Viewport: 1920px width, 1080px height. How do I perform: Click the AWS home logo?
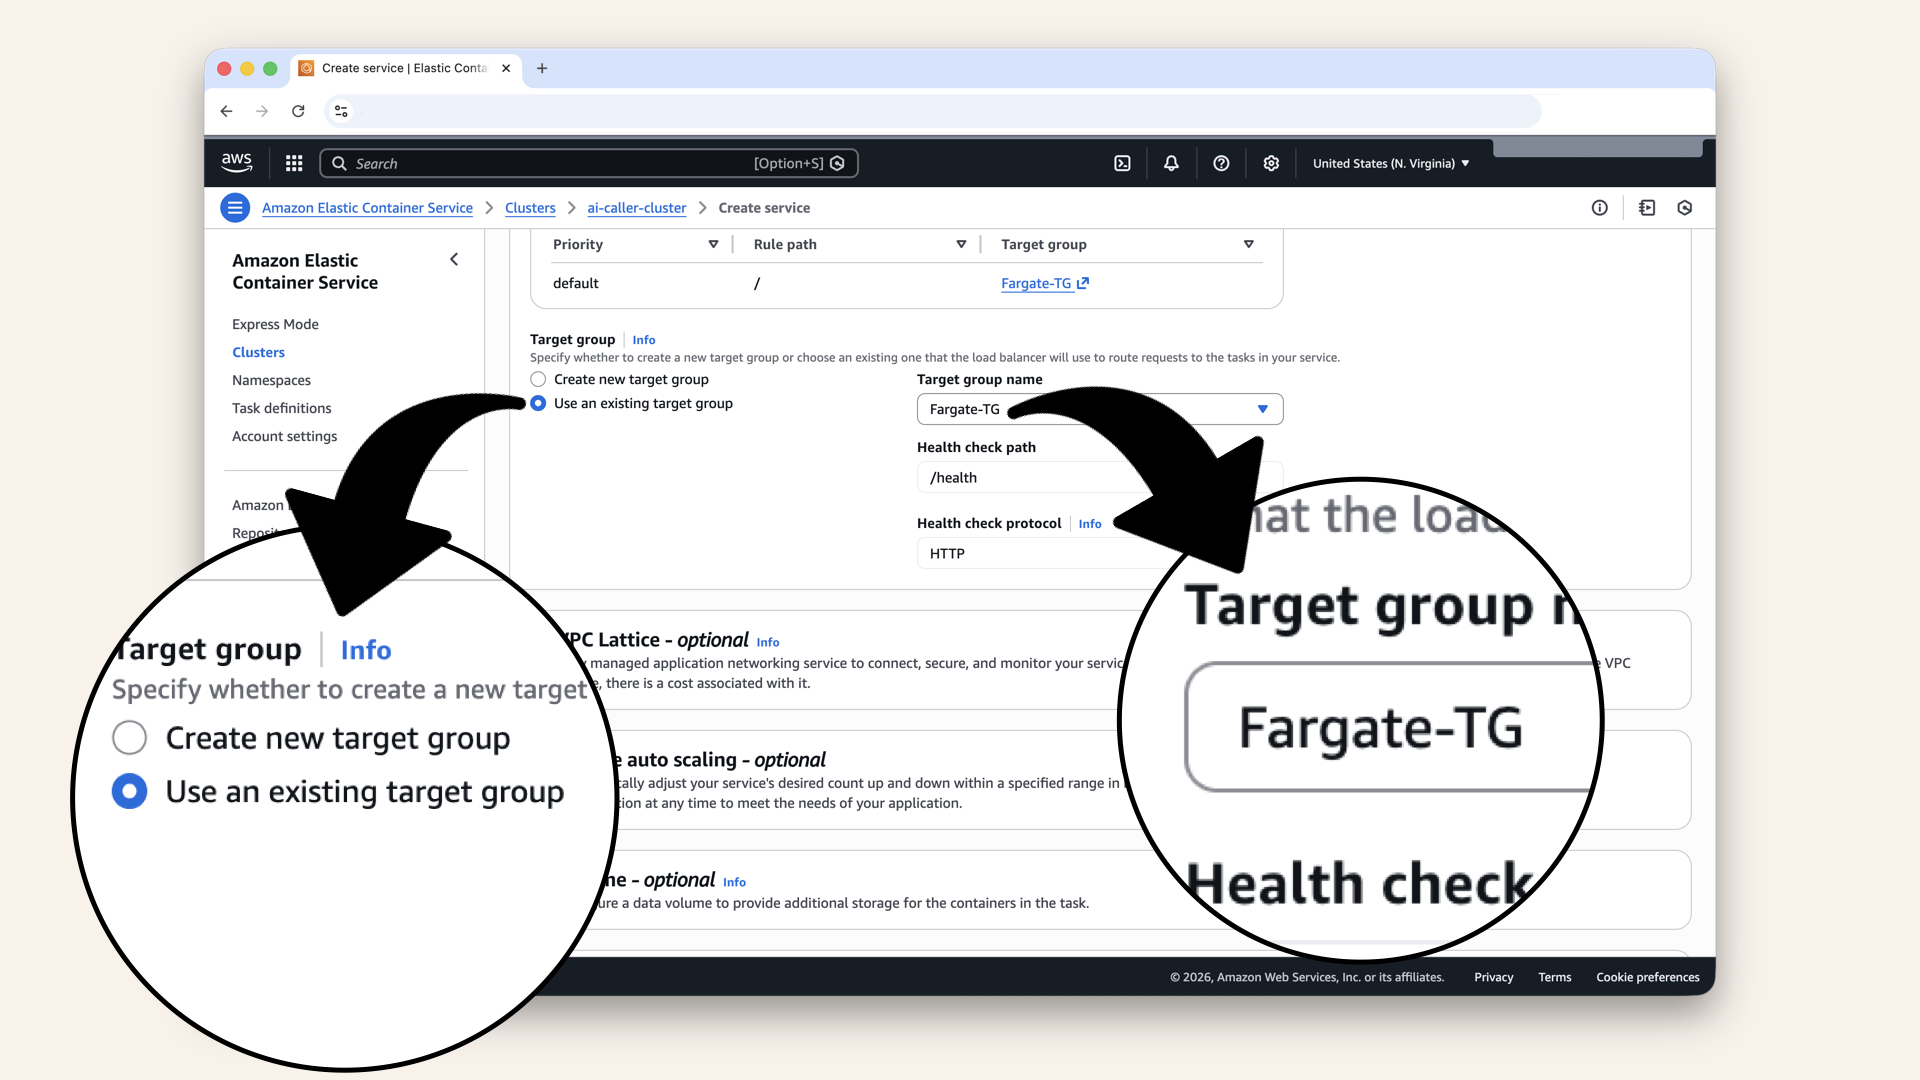236,162
